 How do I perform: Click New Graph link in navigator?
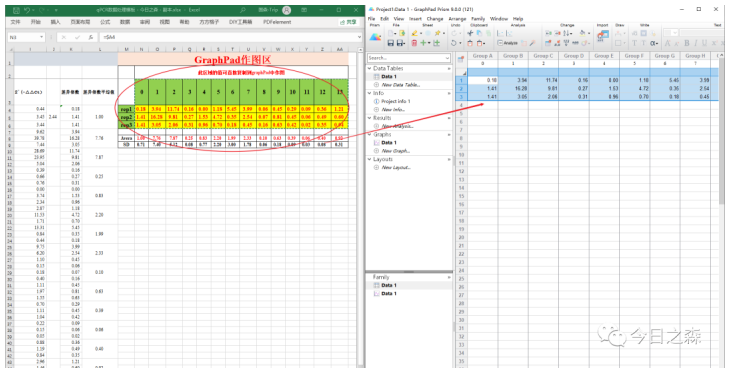click(x=395, y=151)
